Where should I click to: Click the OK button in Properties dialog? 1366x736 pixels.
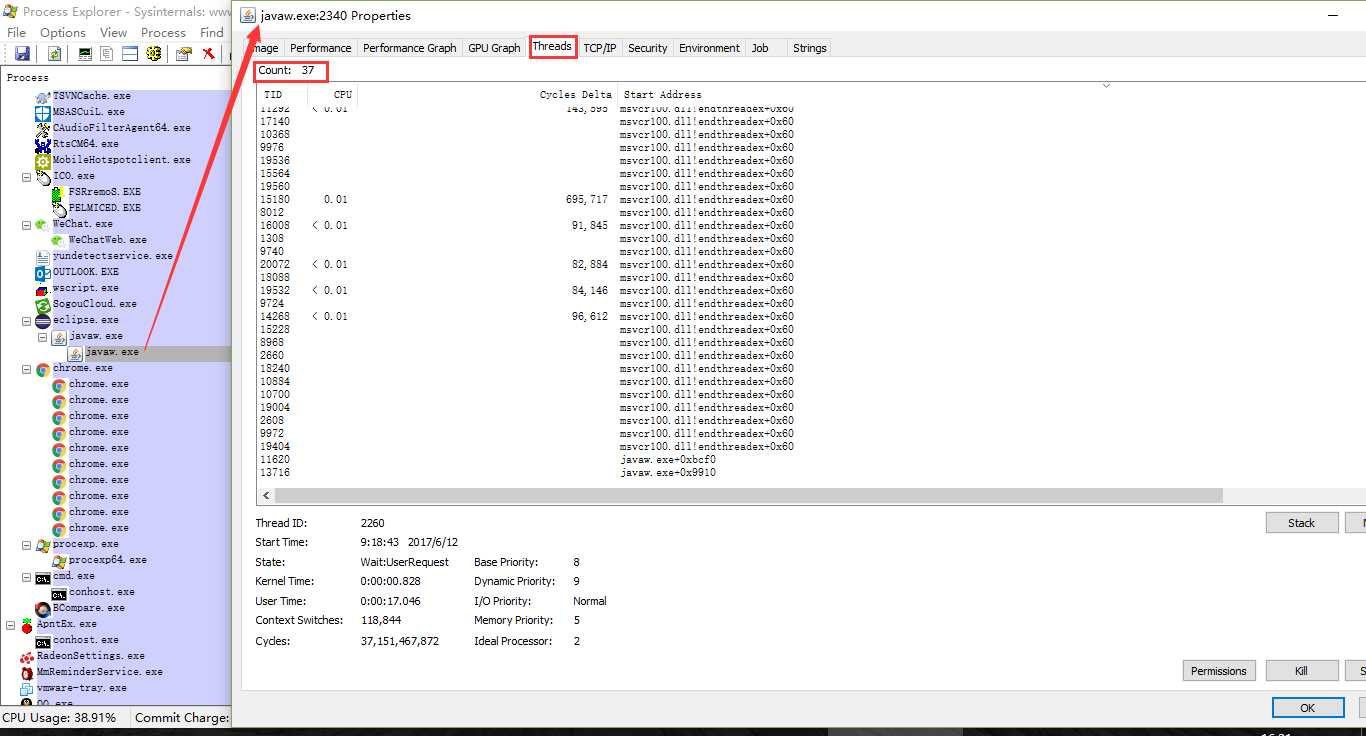coord(1308,707)
